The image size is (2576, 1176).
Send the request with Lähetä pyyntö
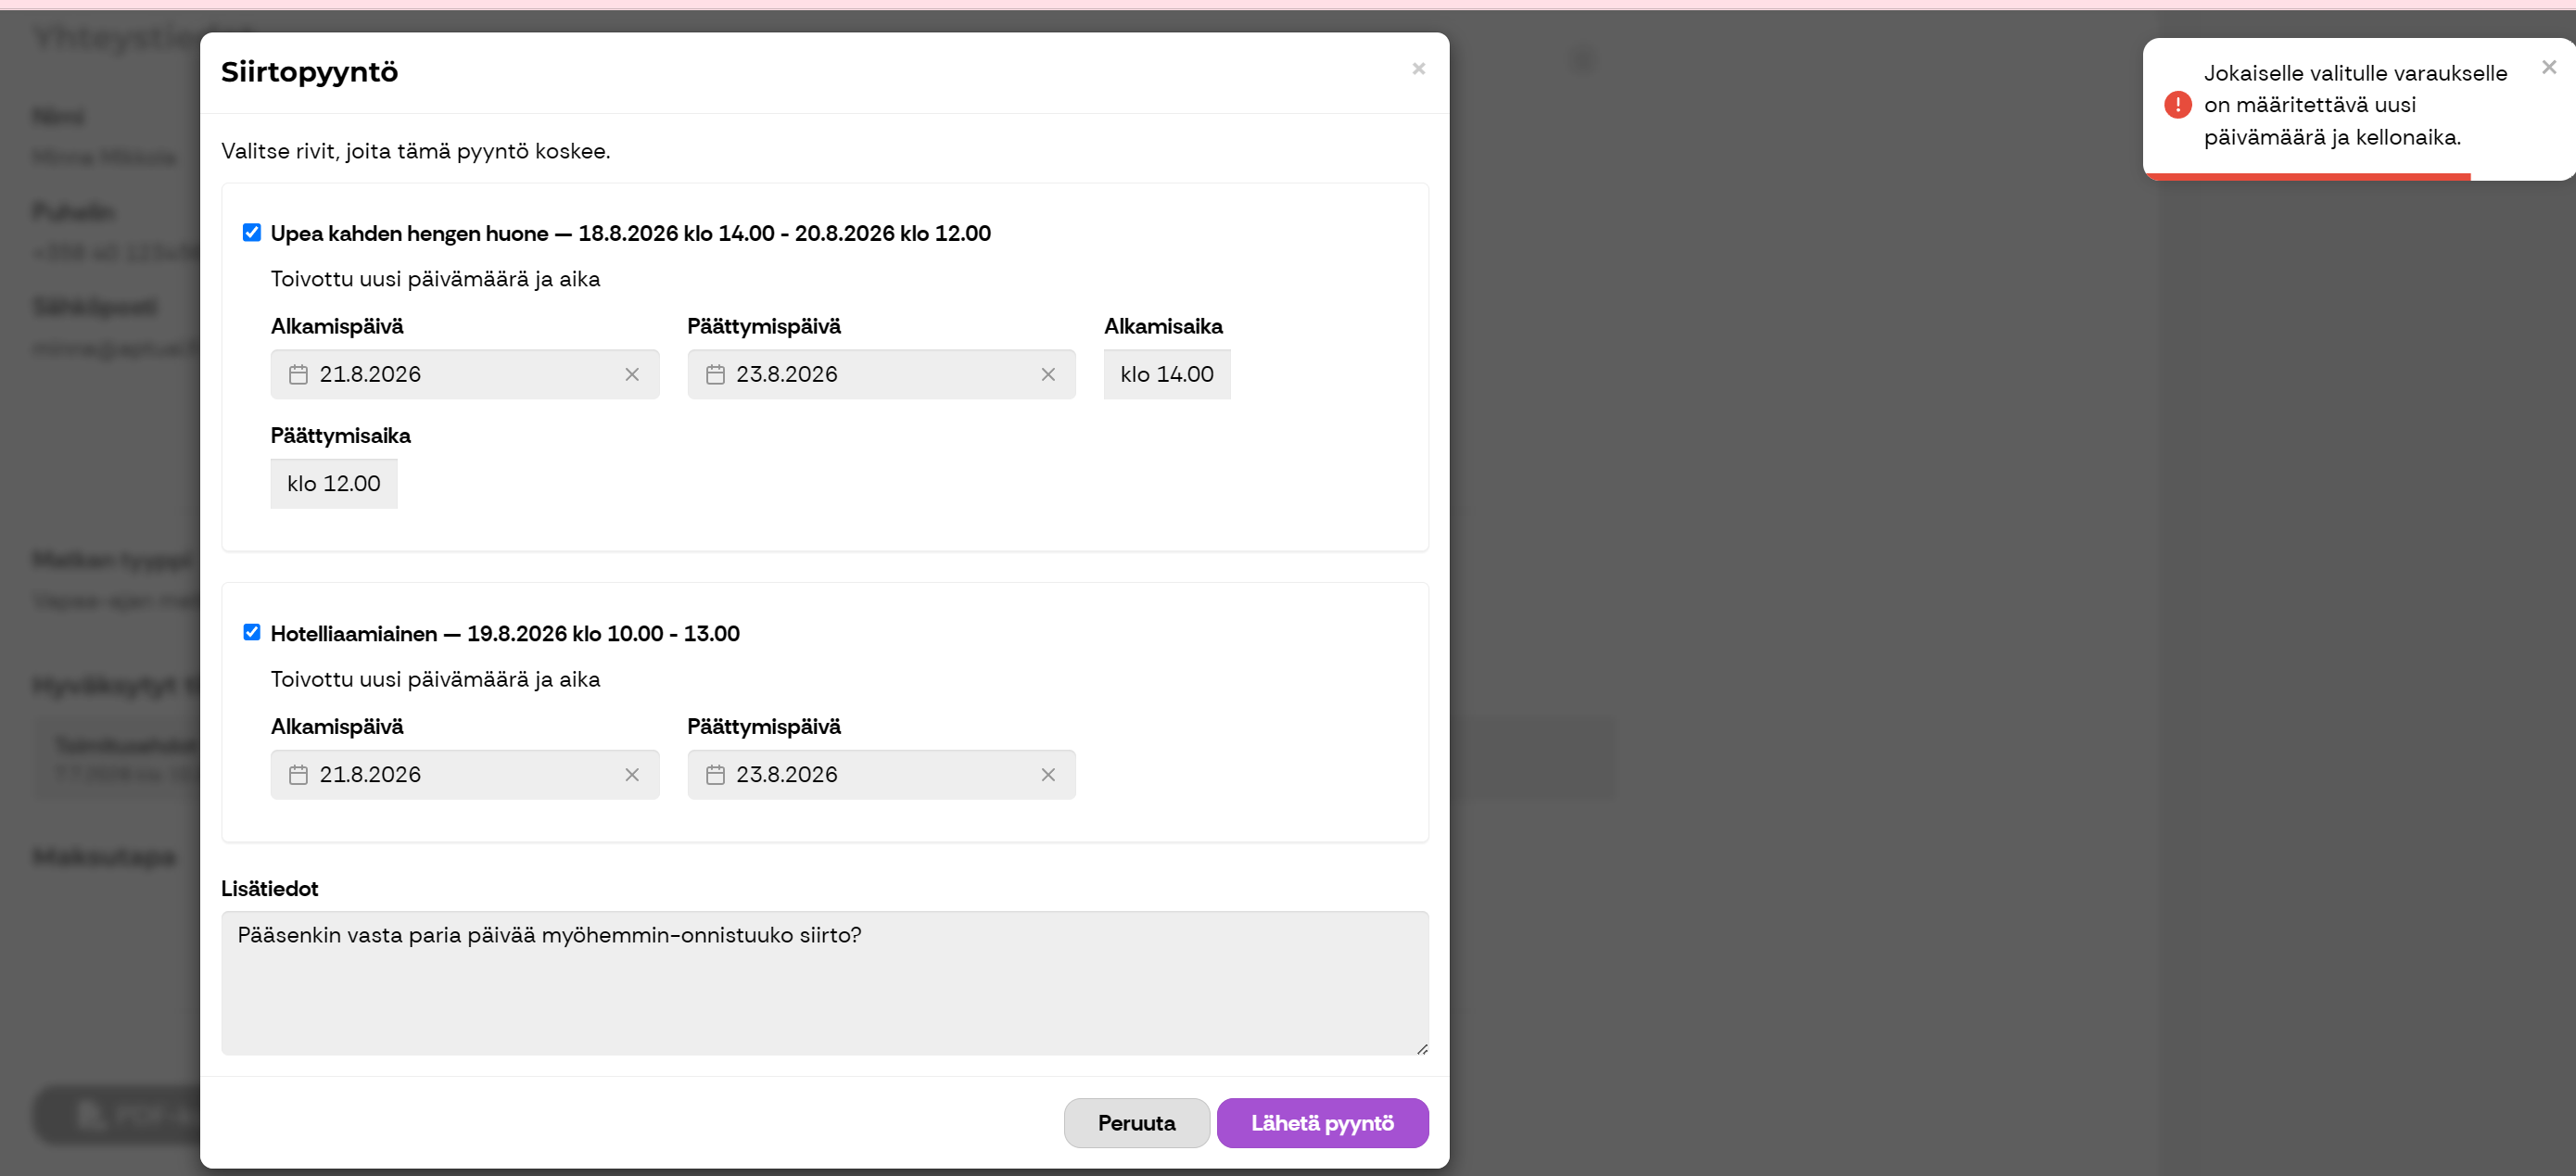(x=1322, y=1122)
